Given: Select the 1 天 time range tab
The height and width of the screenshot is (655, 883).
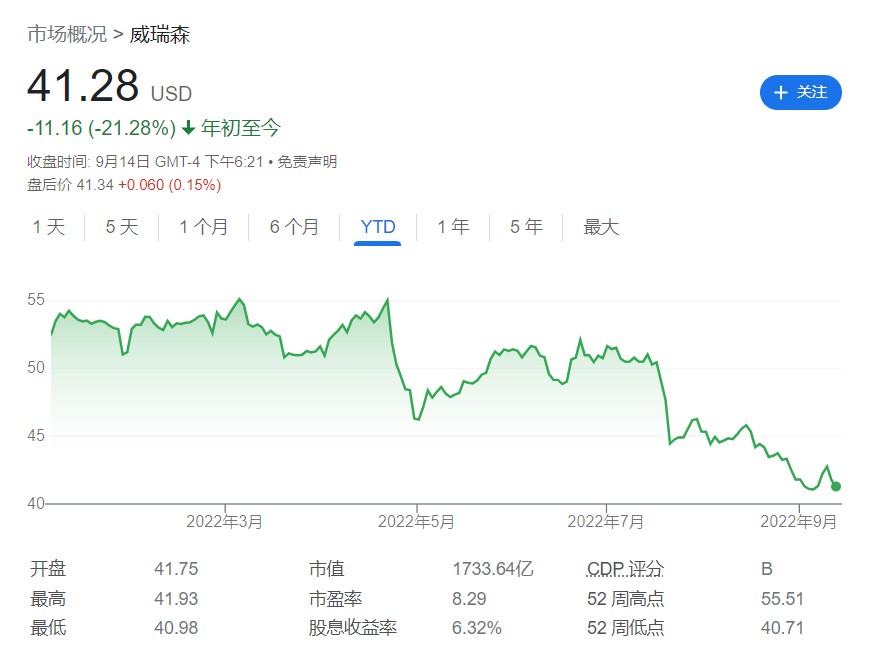Looking at the screenshot, I should (x=48, y=227).
